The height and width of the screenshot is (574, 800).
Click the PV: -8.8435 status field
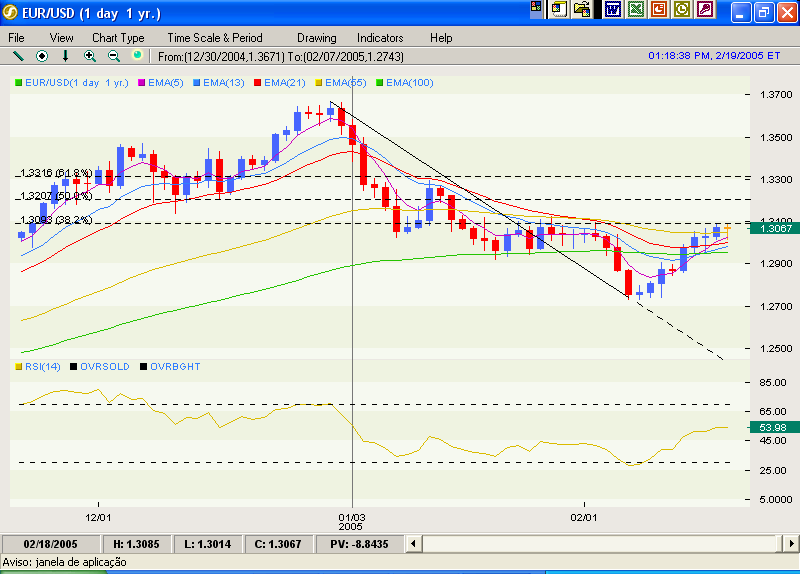359,544
